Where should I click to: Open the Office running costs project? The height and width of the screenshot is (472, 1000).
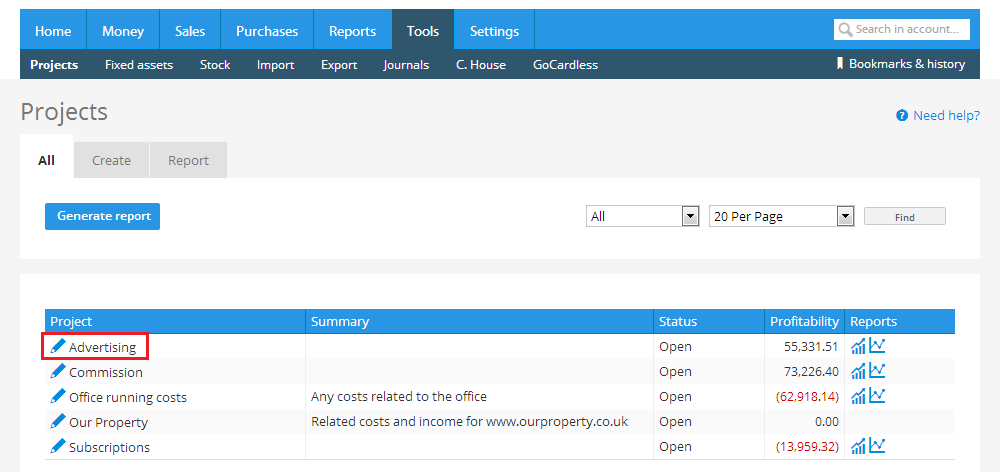(x=128, y=397)
